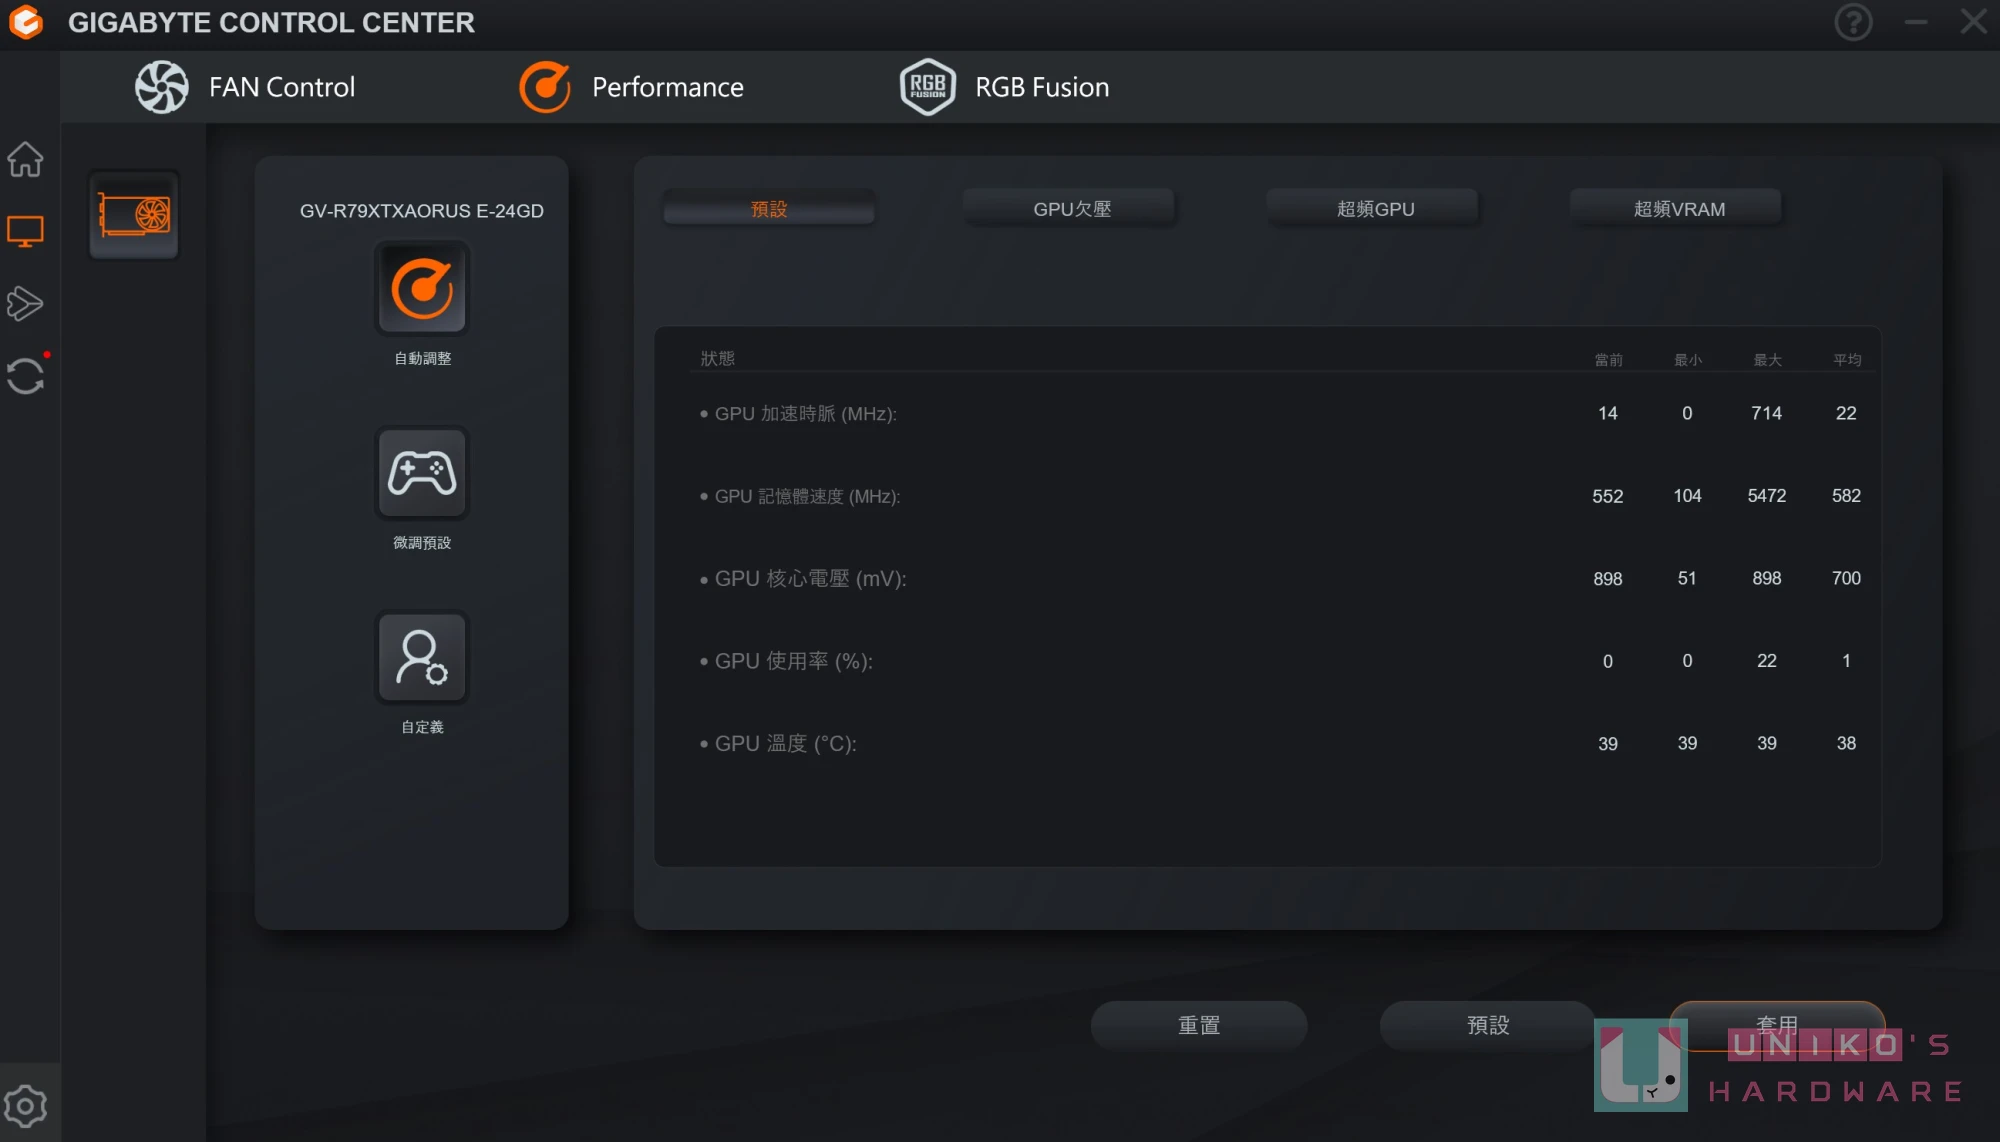Click the GV-R79XTXAORUS E-24GD model name

coord(422,211)
